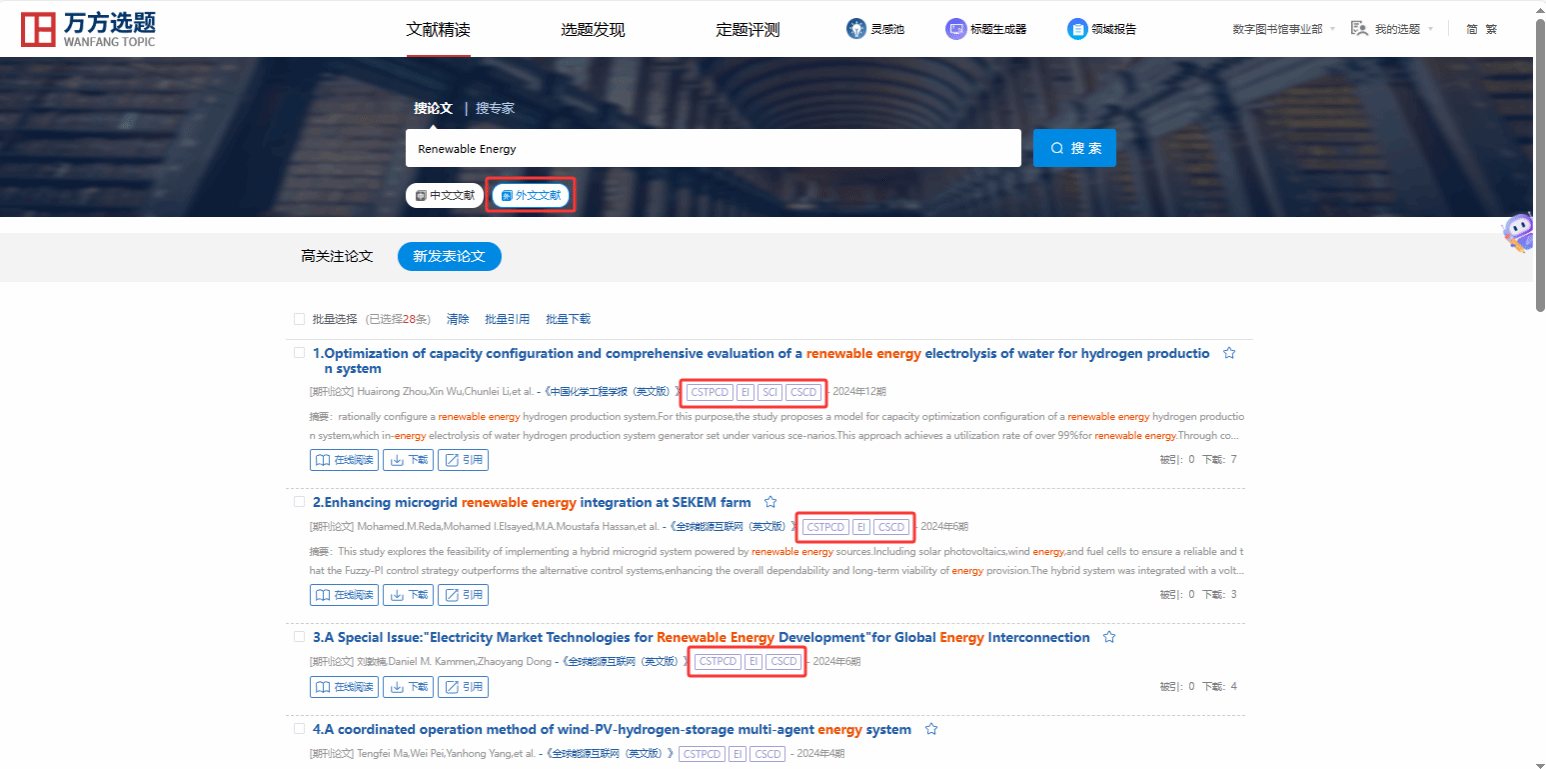Favorite the SEKEM farm microgrid article
1546x769 pixels.
[x=770, y=502]
